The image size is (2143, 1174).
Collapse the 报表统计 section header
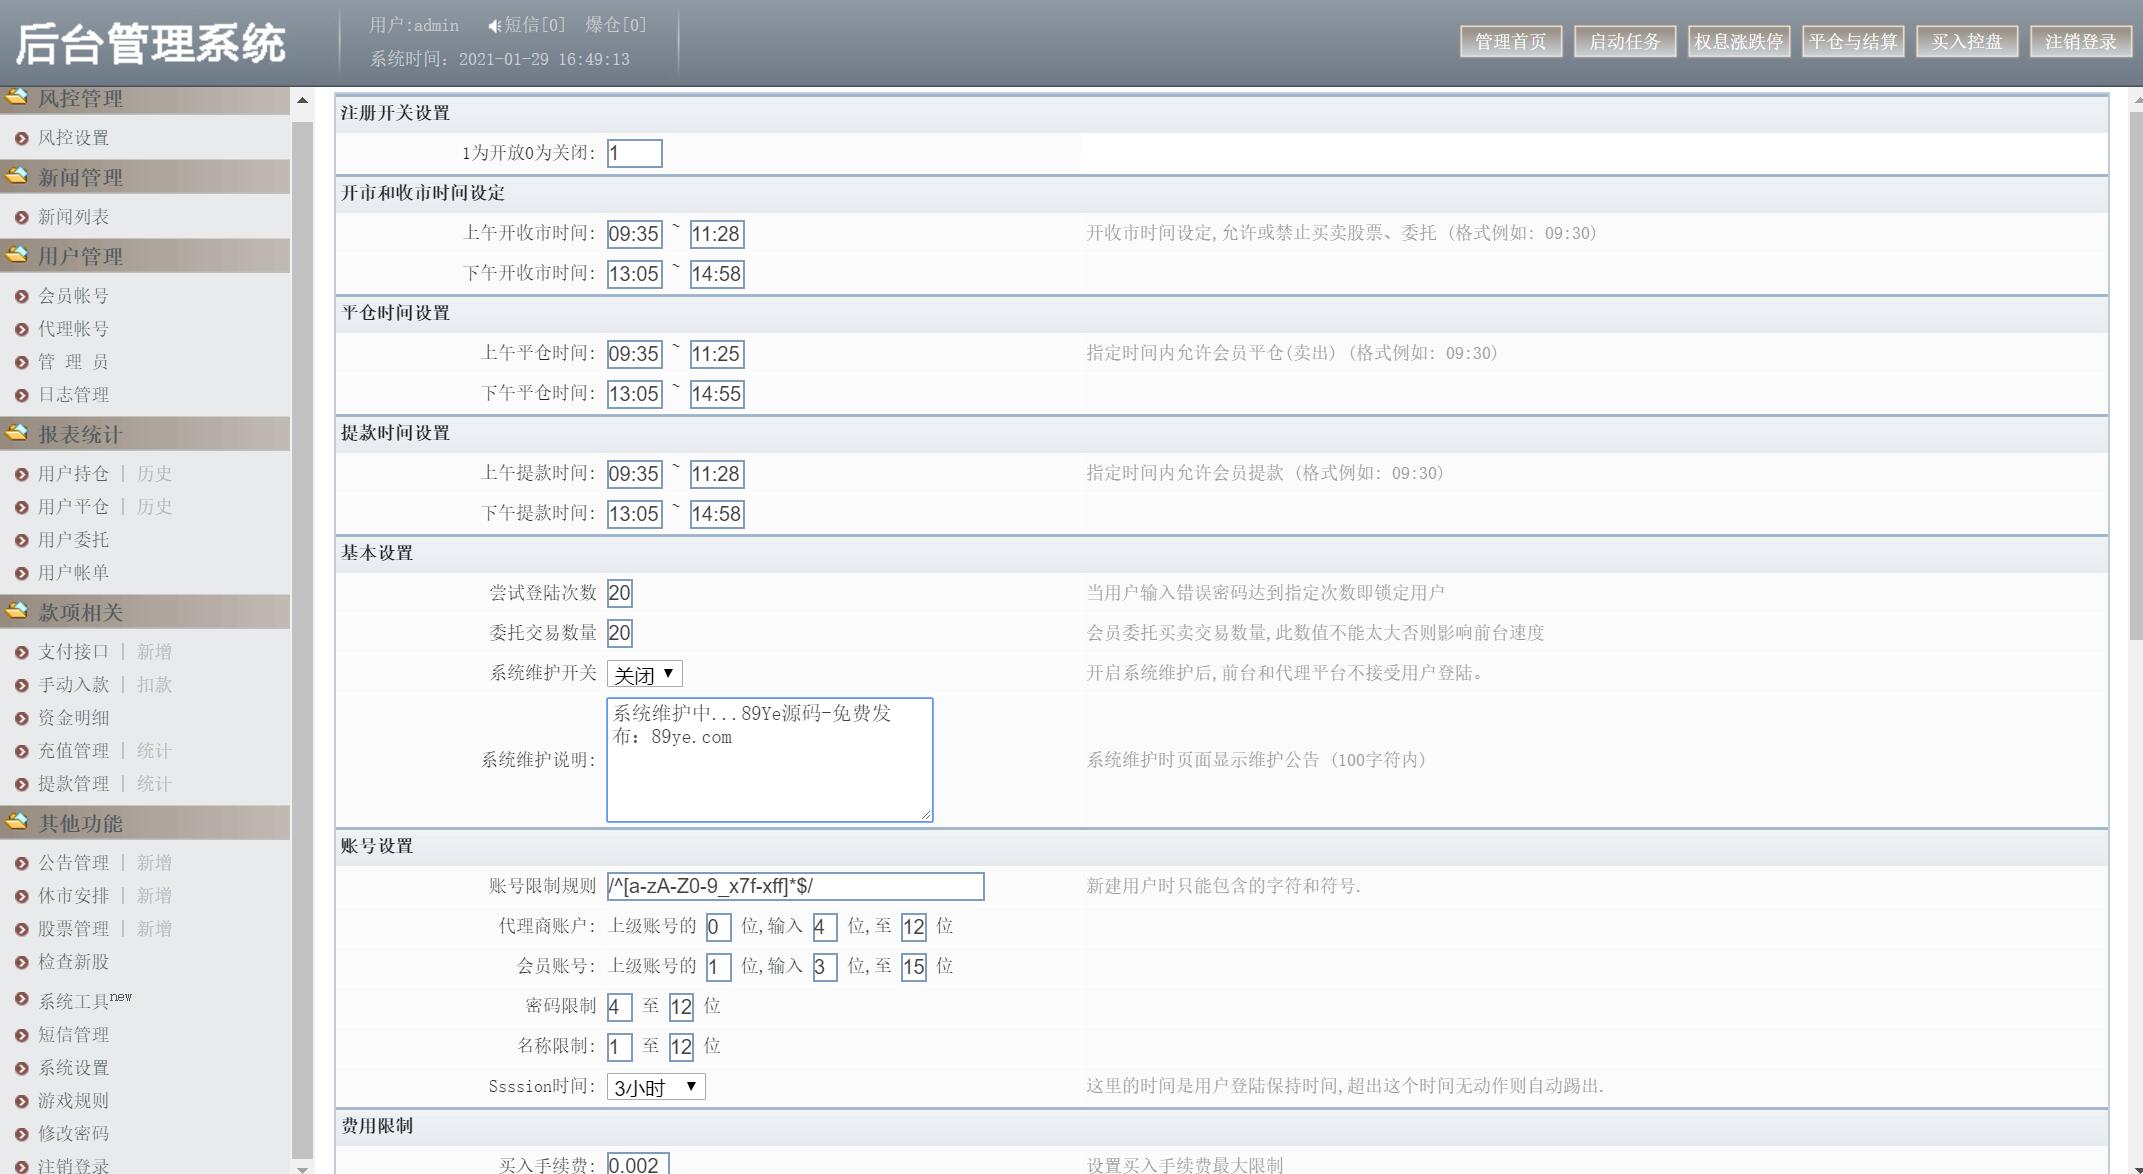point(145,434)
